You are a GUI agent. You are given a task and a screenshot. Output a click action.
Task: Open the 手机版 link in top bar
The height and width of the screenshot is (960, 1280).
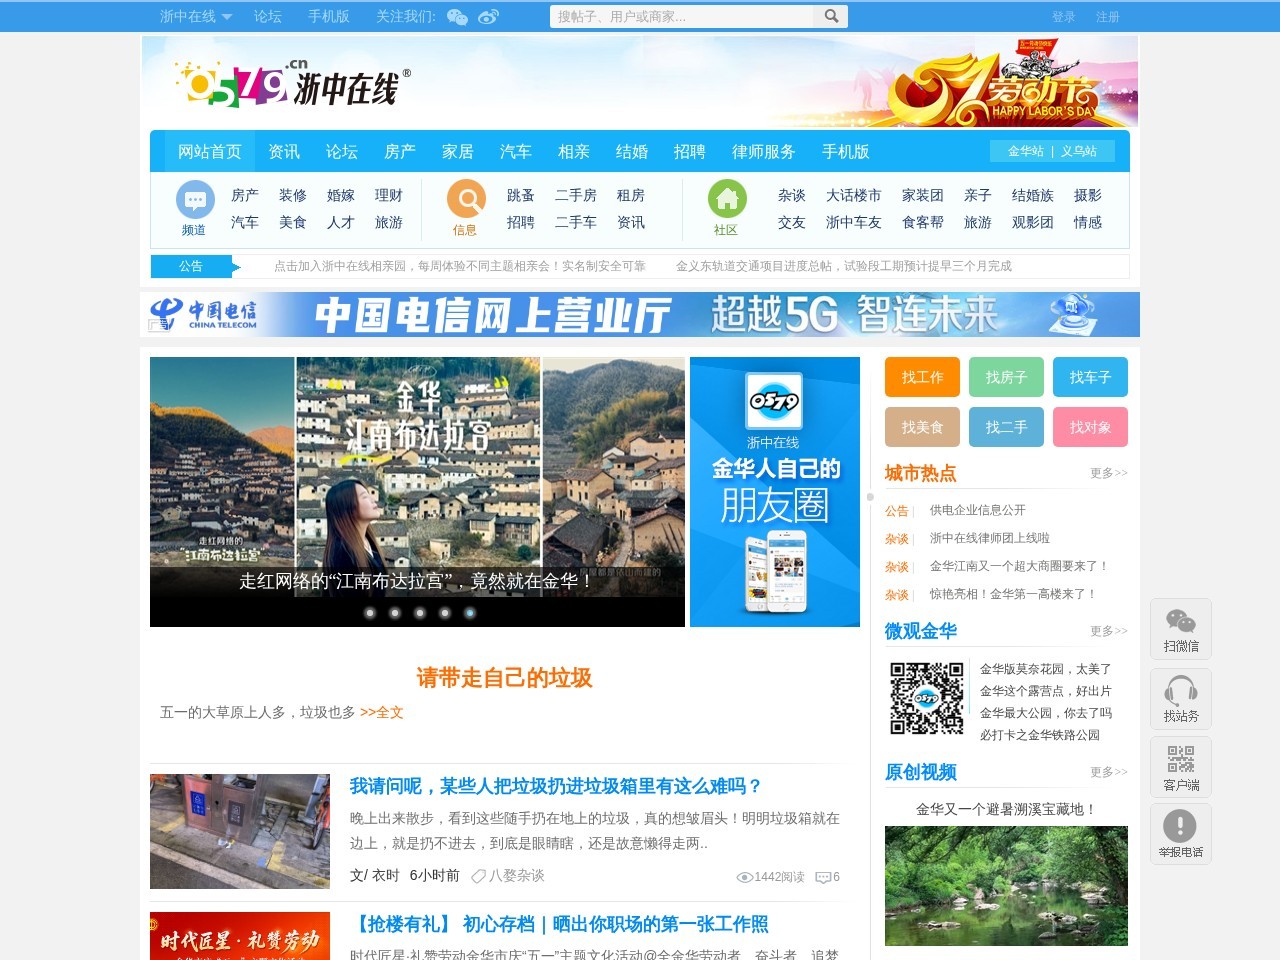pos(329,16)
